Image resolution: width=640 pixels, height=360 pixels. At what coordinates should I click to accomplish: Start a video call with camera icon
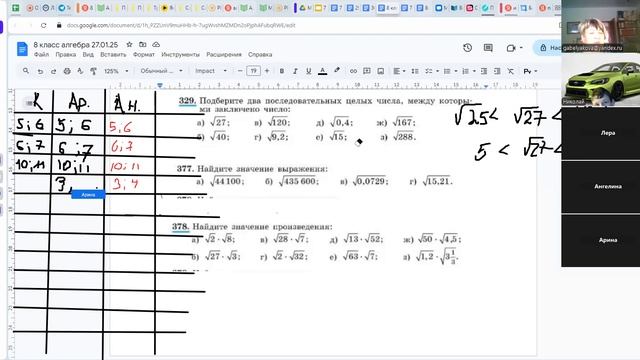[x=511, y=48]
